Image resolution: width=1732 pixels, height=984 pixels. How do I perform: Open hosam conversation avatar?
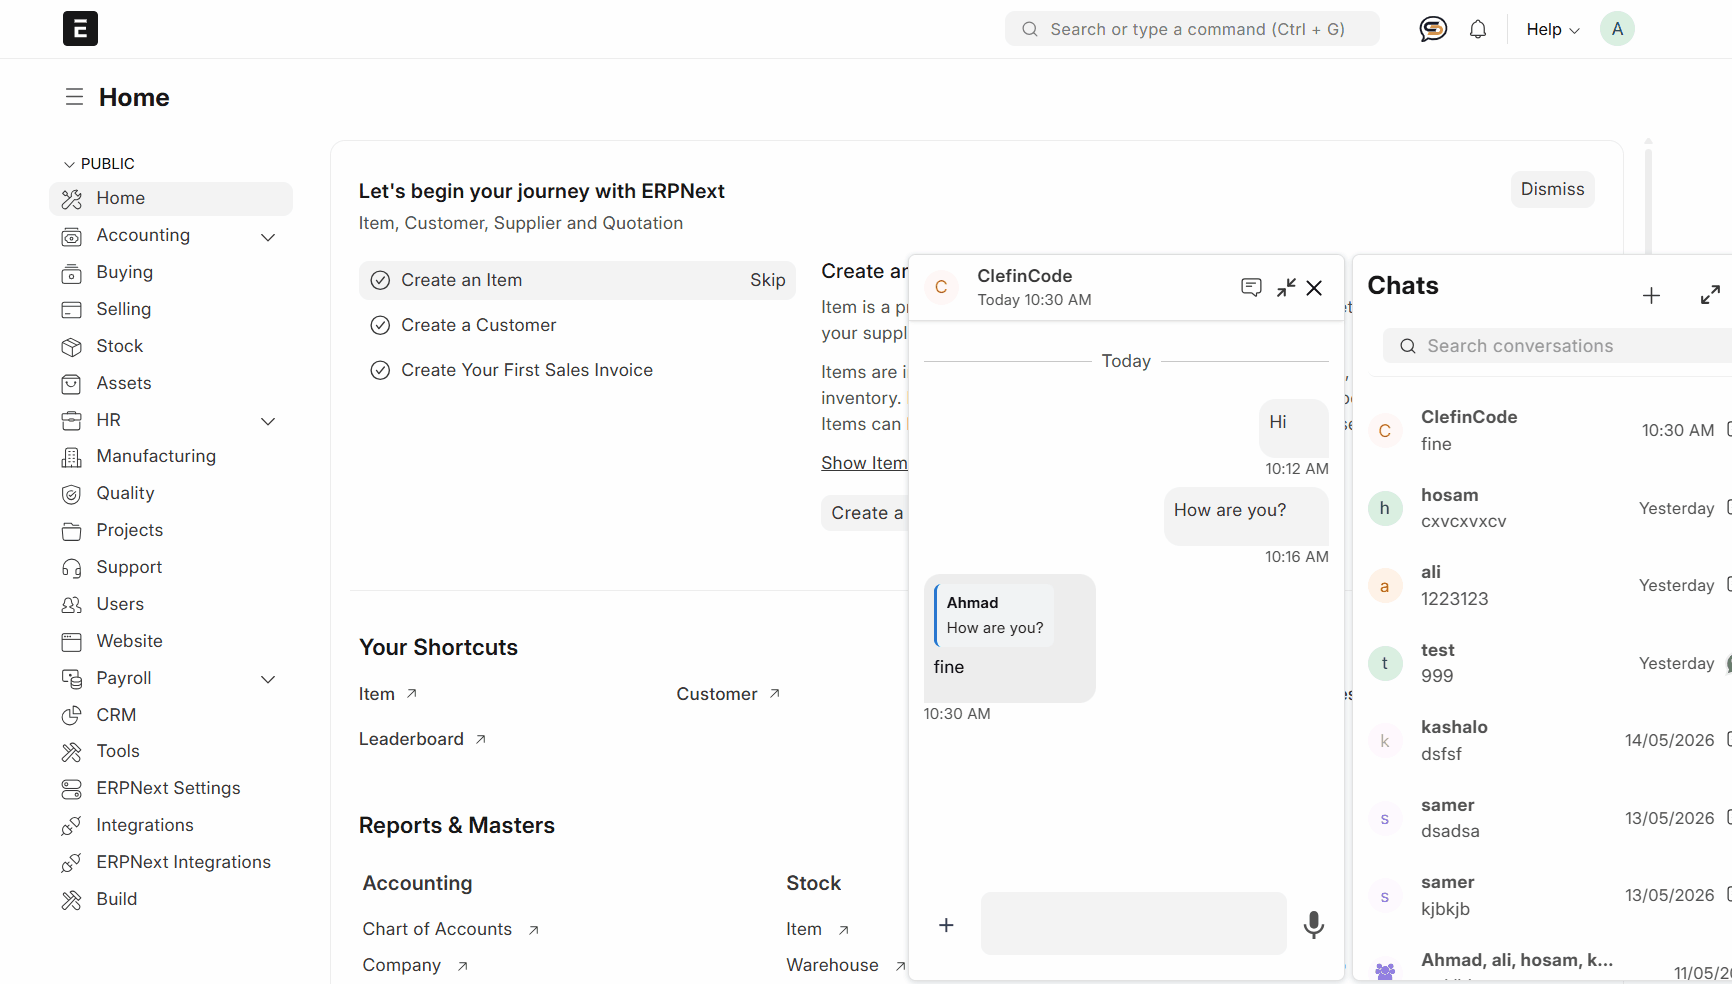tap(1385, 508)
